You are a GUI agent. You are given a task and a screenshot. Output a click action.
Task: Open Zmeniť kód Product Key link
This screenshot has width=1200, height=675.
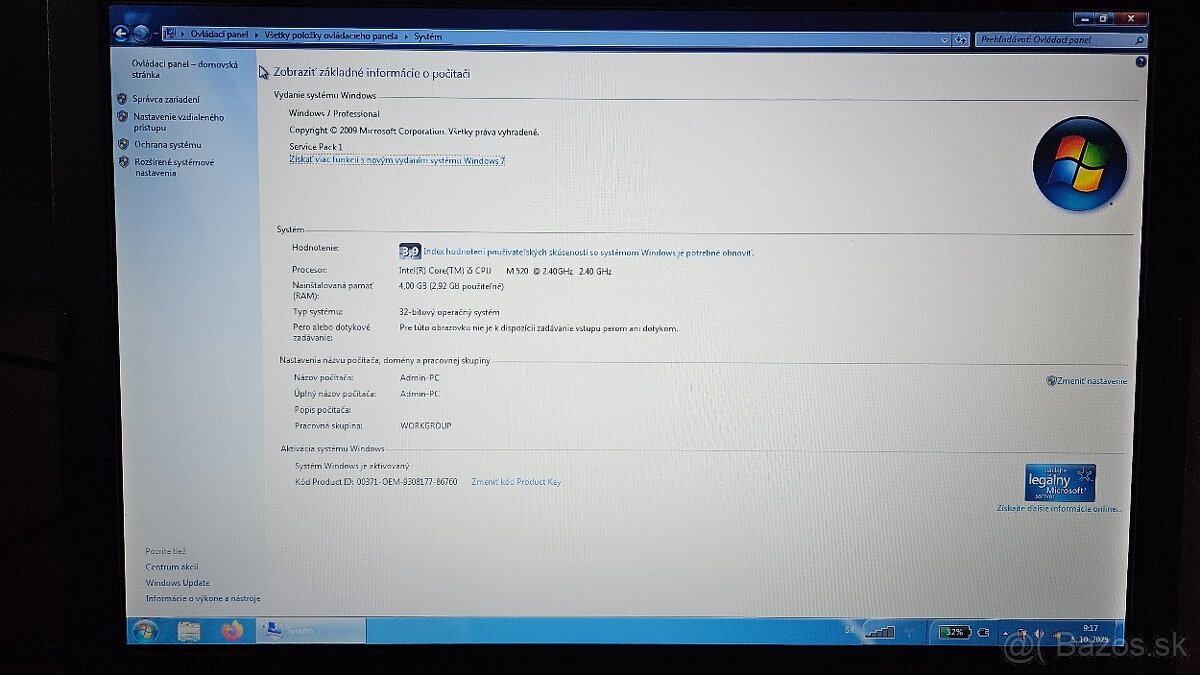point(517,481)
